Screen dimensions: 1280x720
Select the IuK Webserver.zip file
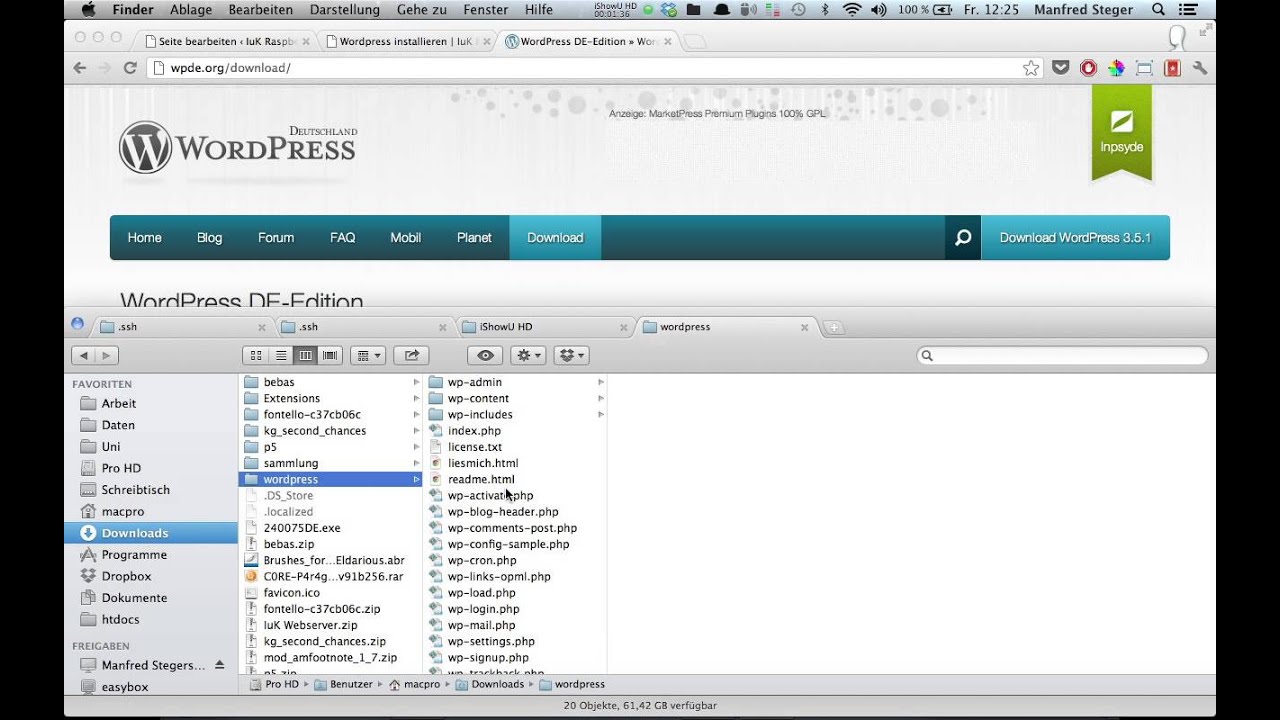(310, 625)
